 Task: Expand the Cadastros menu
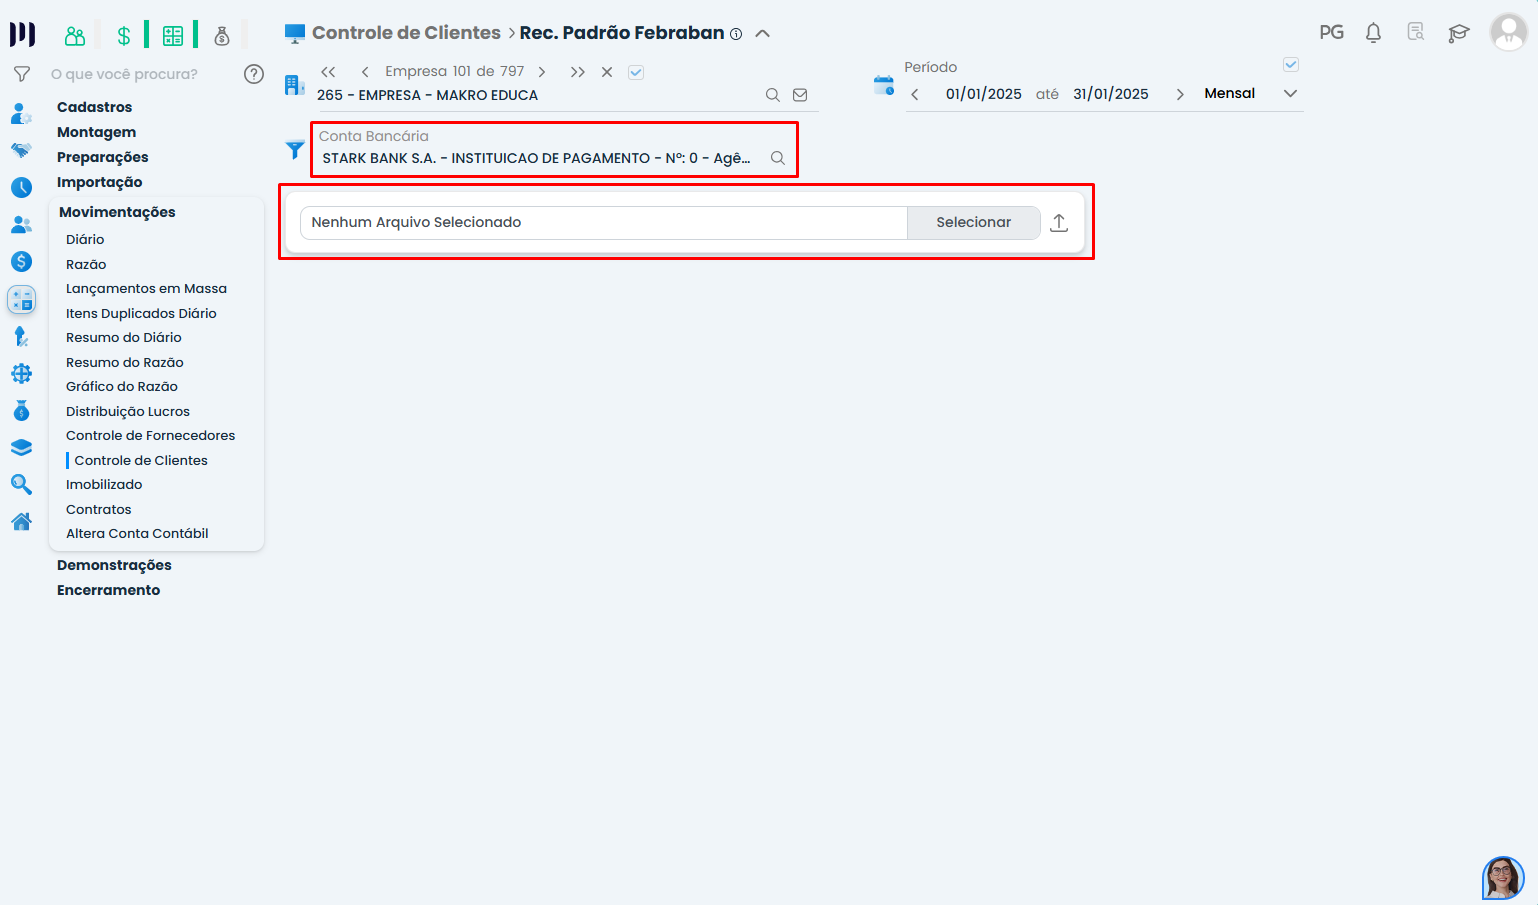pos(94,107)
